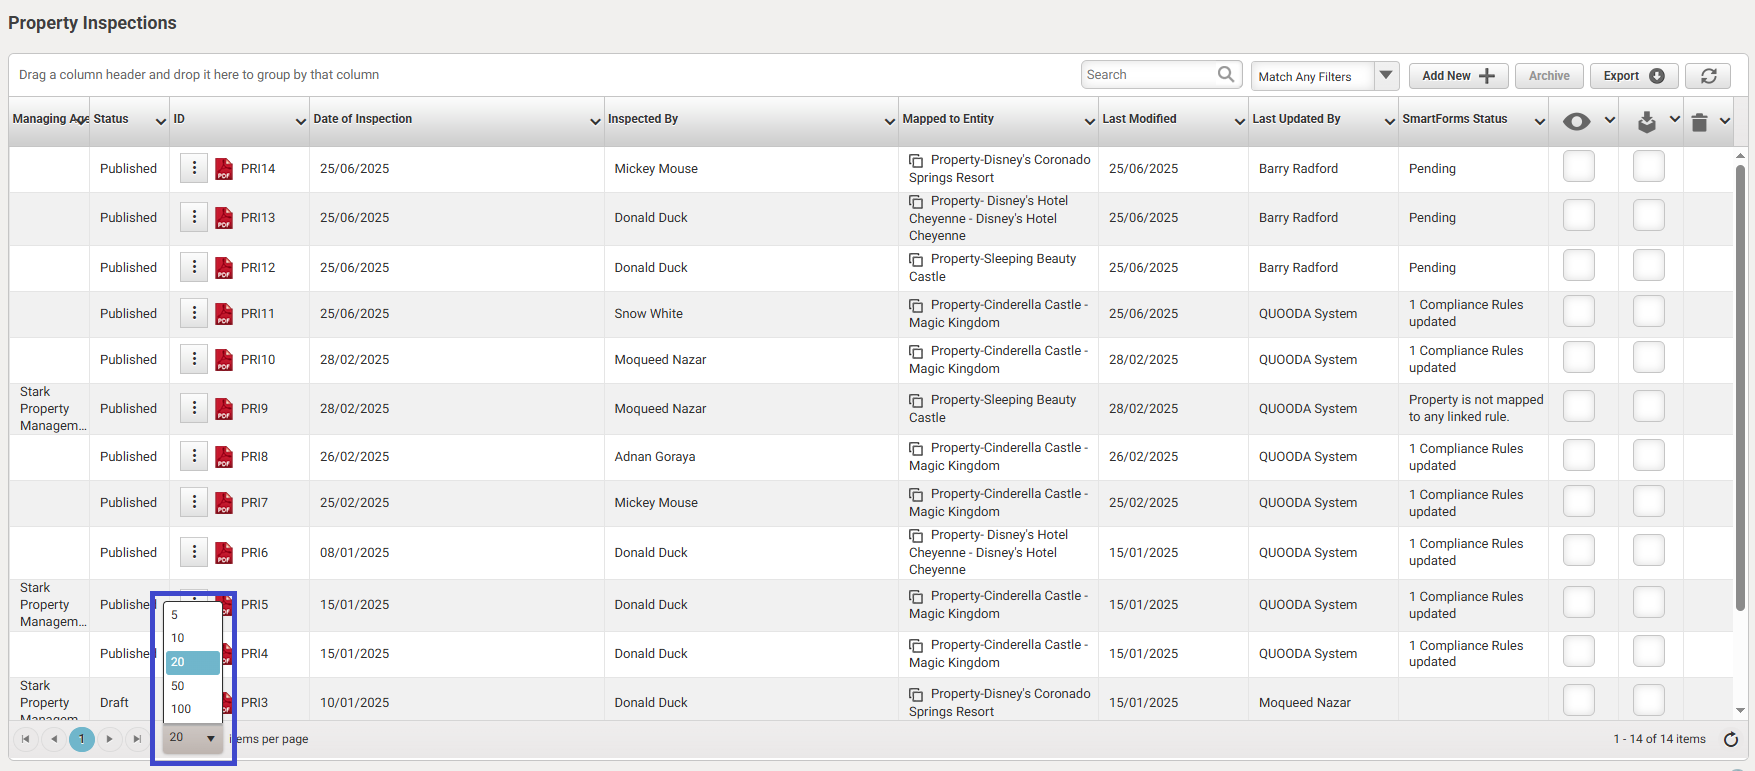The height and width of the screenshot is (771, 1755).
Task: Open row actions menu for PRI8
Action: 194,456
